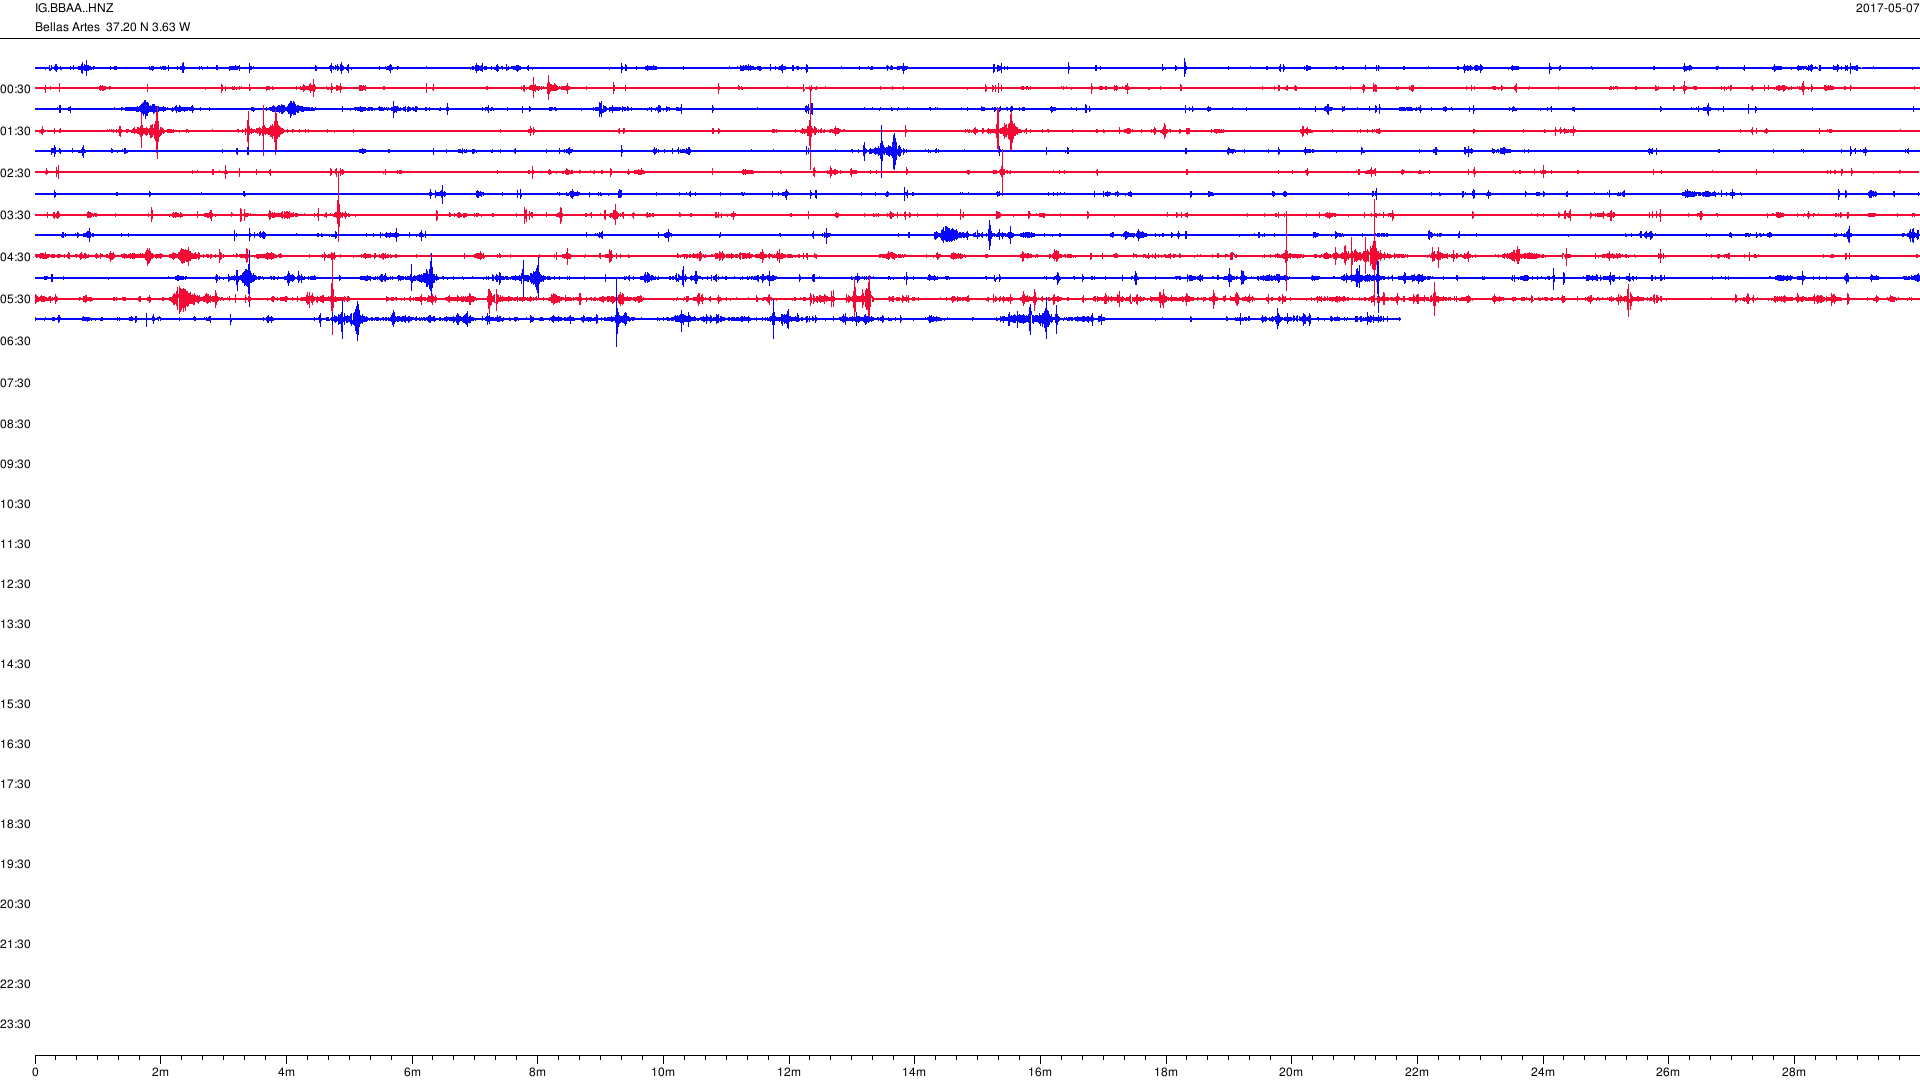Select the 11:30 time label

pyautogui.click(x=15, y=544)
